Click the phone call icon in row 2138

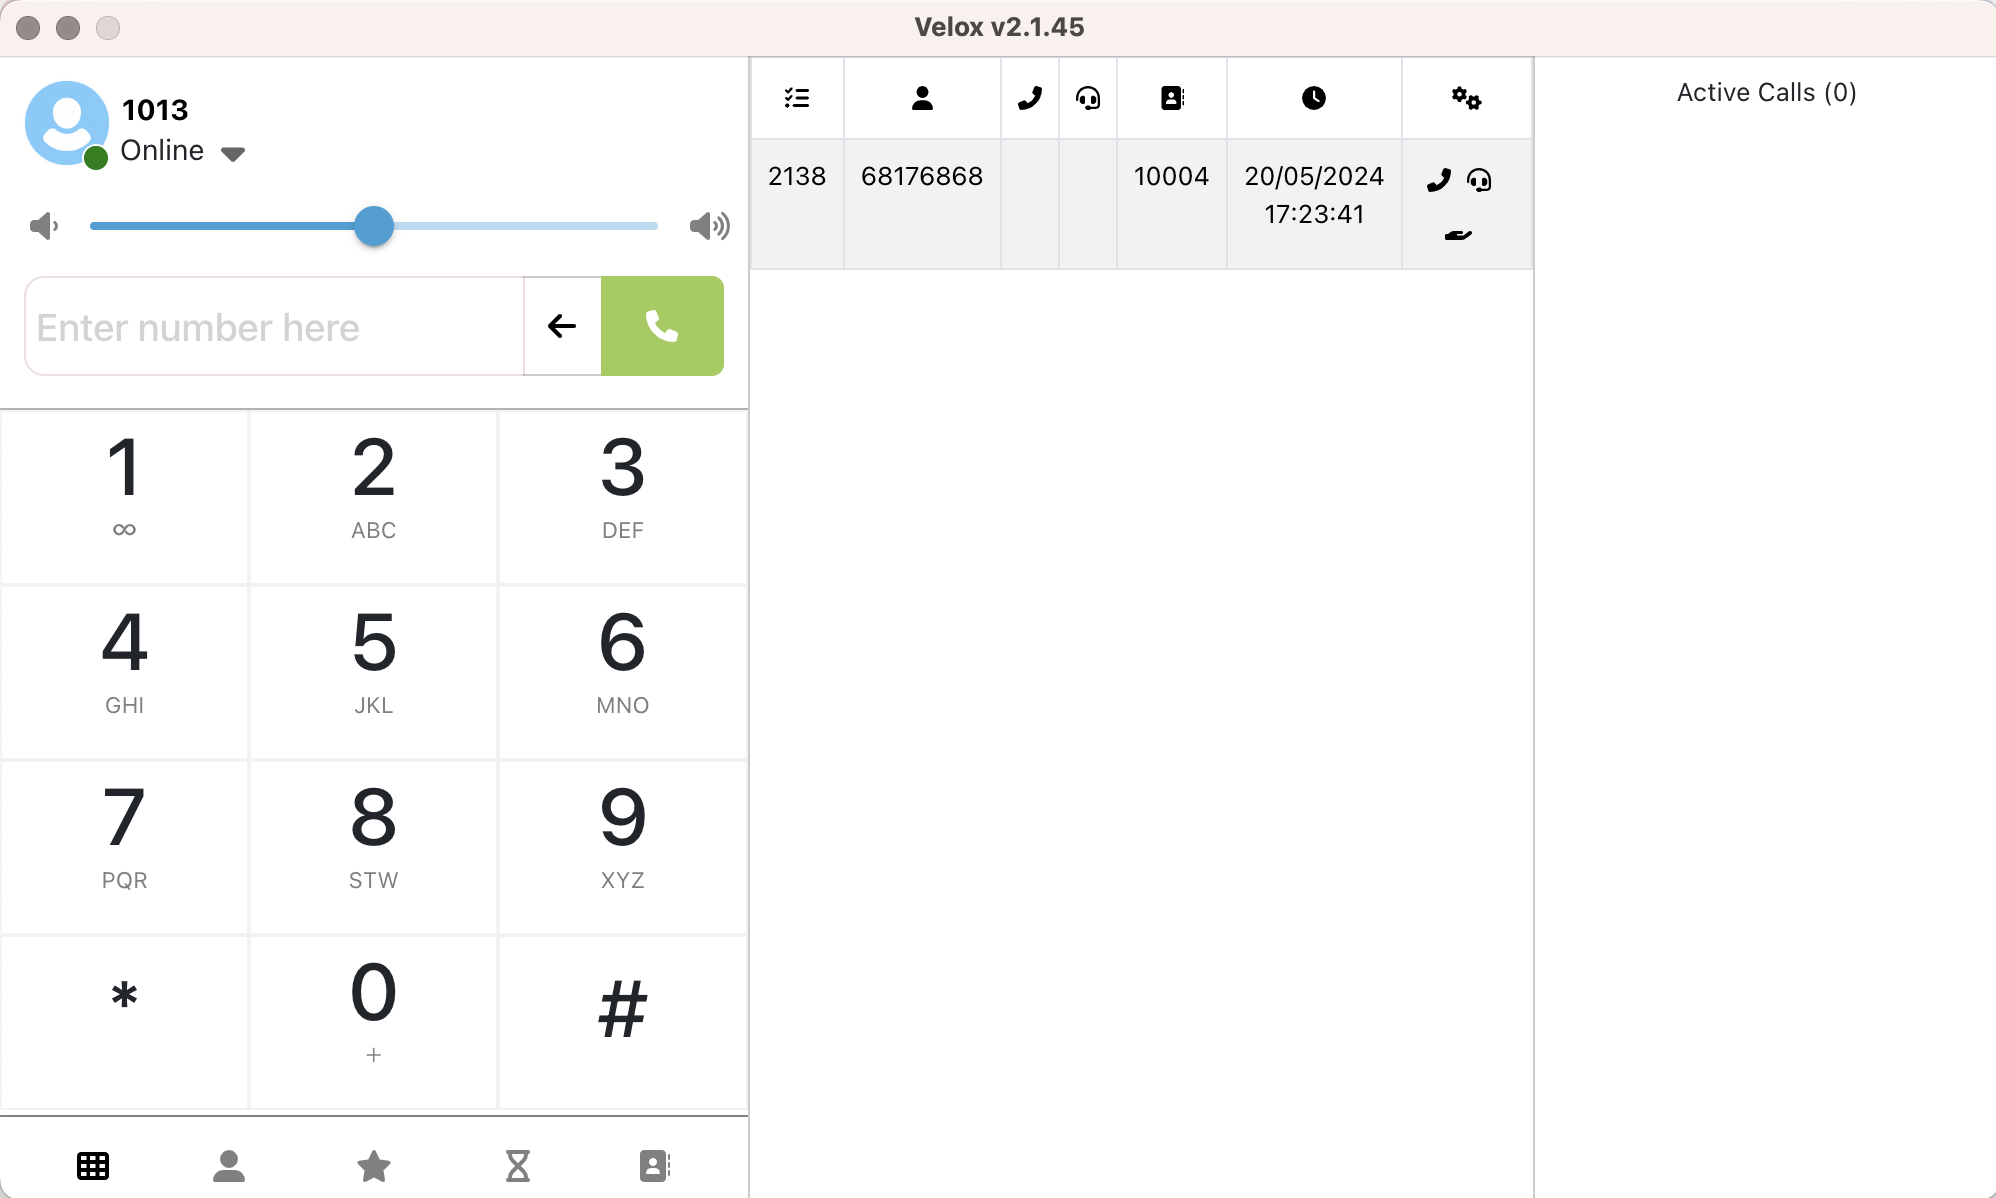(1439, 180)
